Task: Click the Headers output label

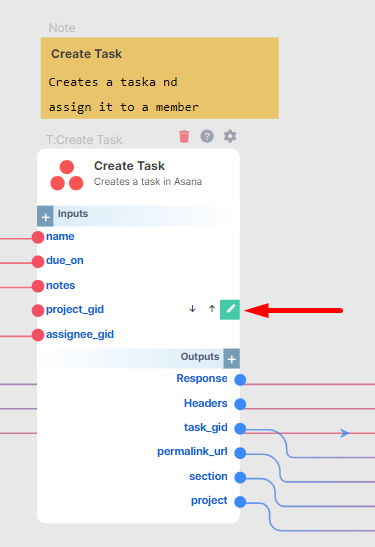Action: [205, 403]
